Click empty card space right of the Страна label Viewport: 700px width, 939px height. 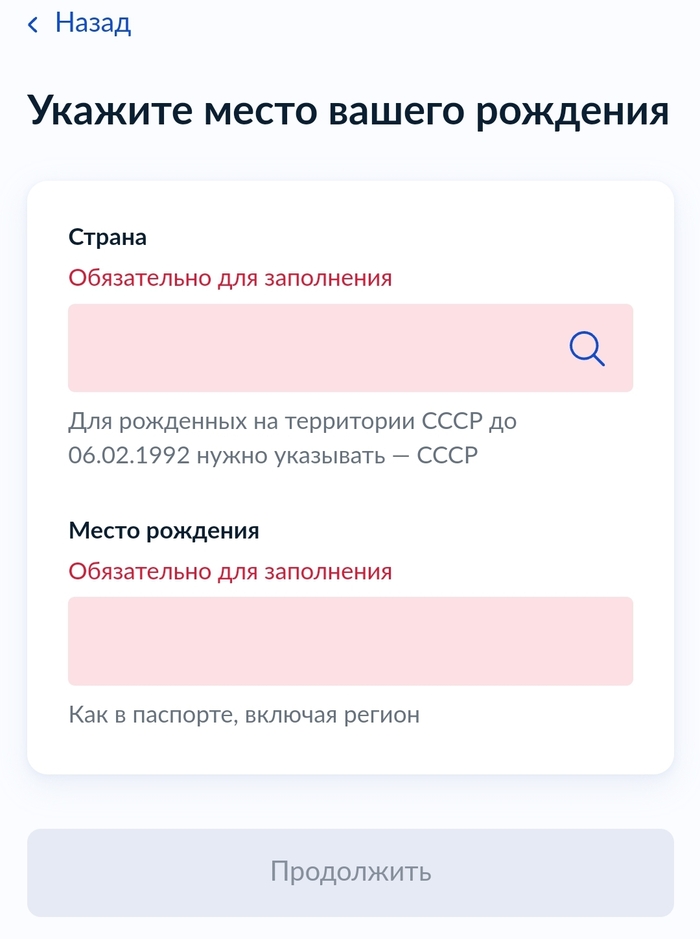[x=400, y=237]
